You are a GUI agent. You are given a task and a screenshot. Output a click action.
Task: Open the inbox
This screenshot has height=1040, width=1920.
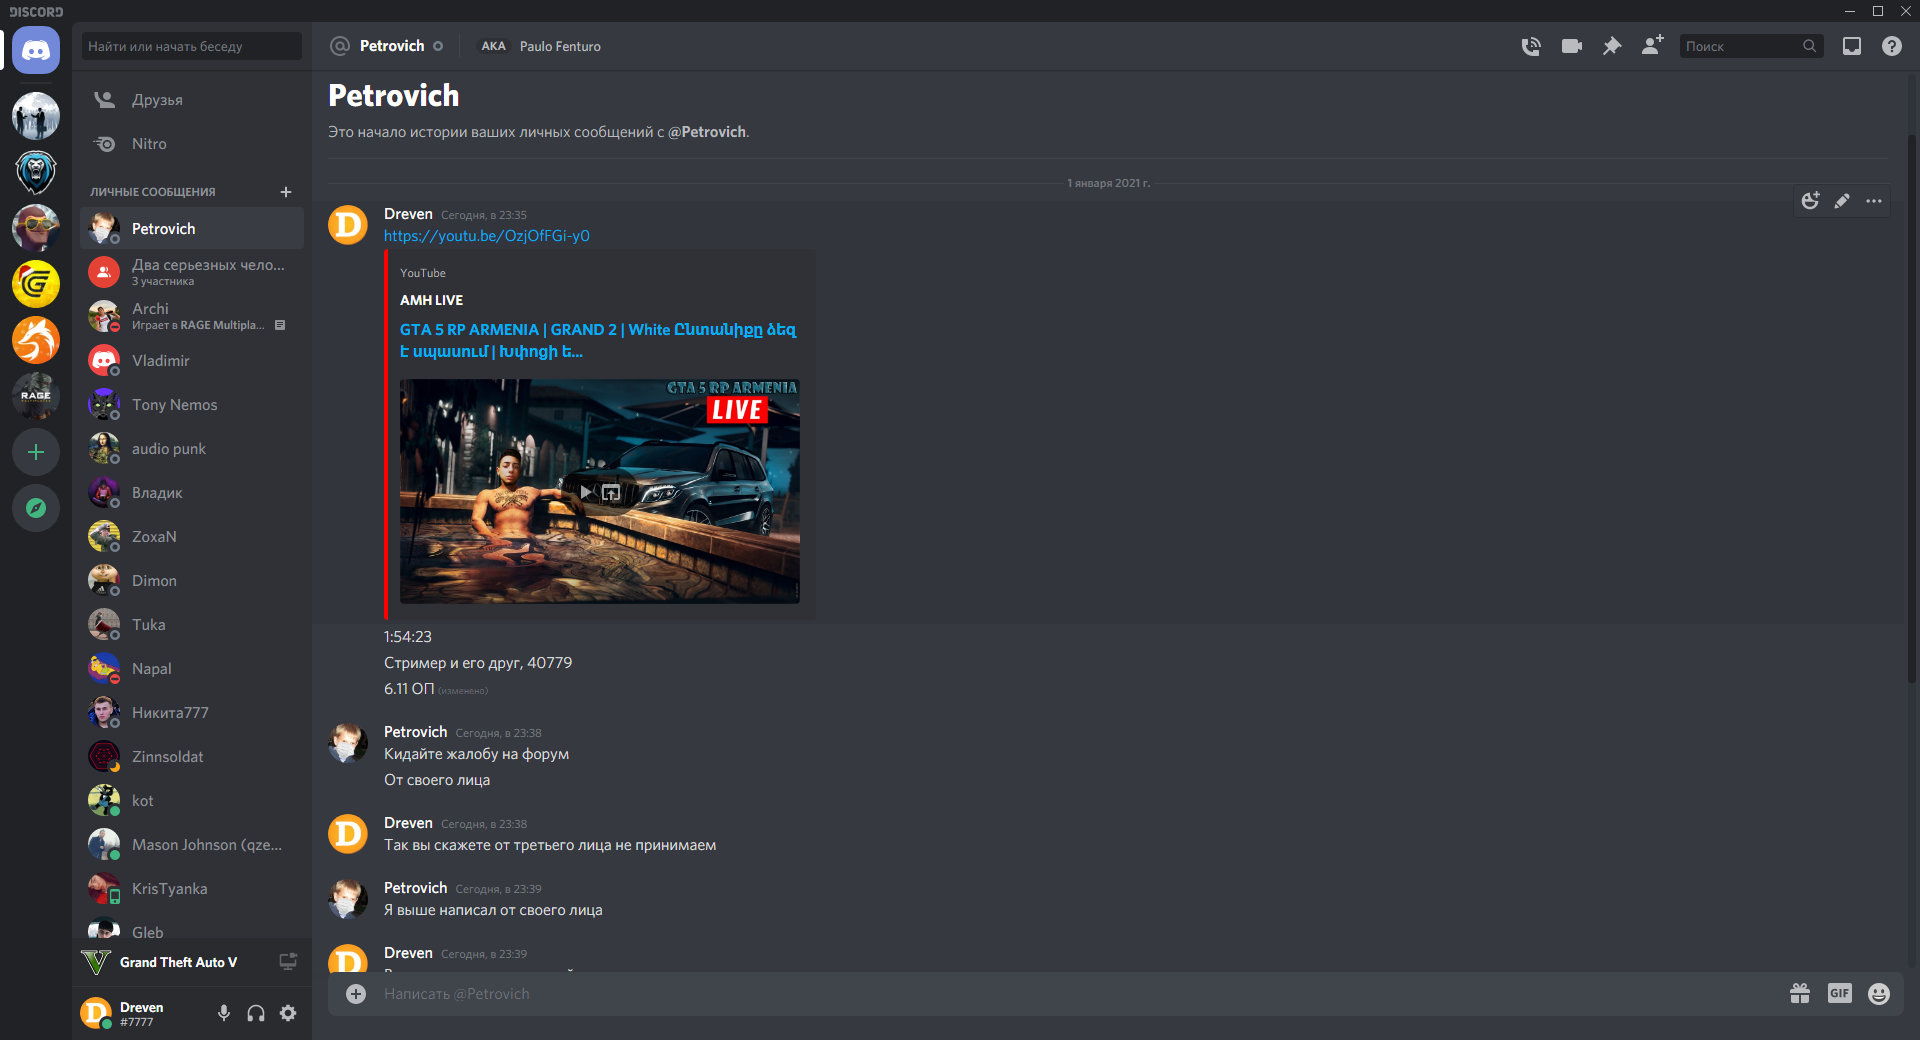(1852, 46)
